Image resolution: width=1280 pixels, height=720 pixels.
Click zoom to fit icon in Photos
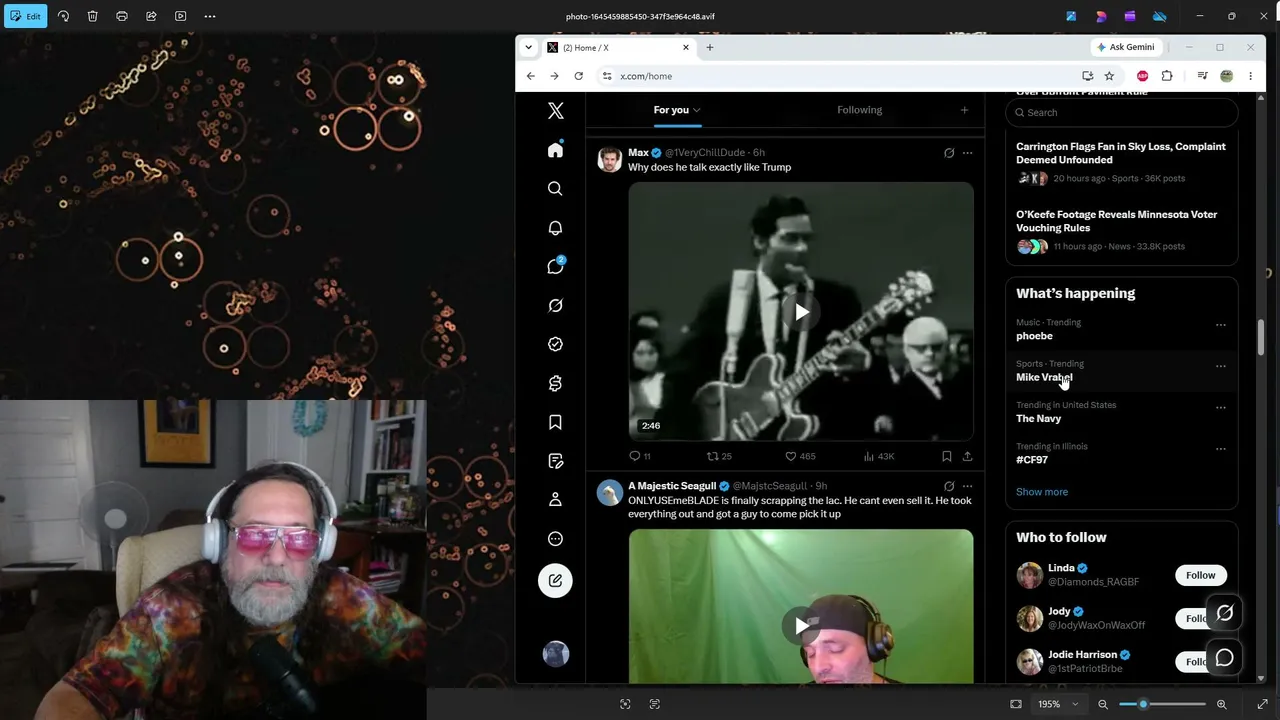(1016, 704)
